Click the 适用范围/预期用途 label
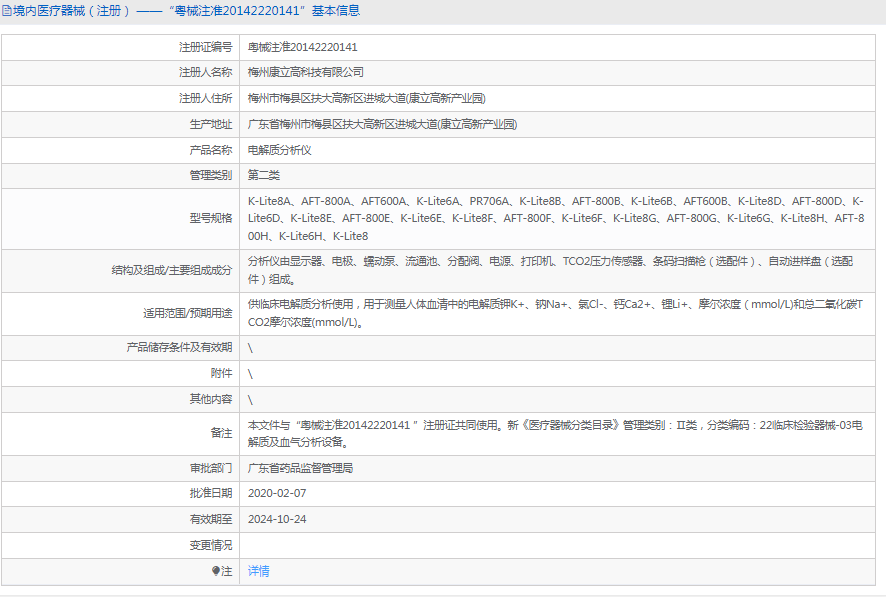Image resolution: width=886 pixels, height=597 pixels. pyautogui.click(x=188, y=313)
